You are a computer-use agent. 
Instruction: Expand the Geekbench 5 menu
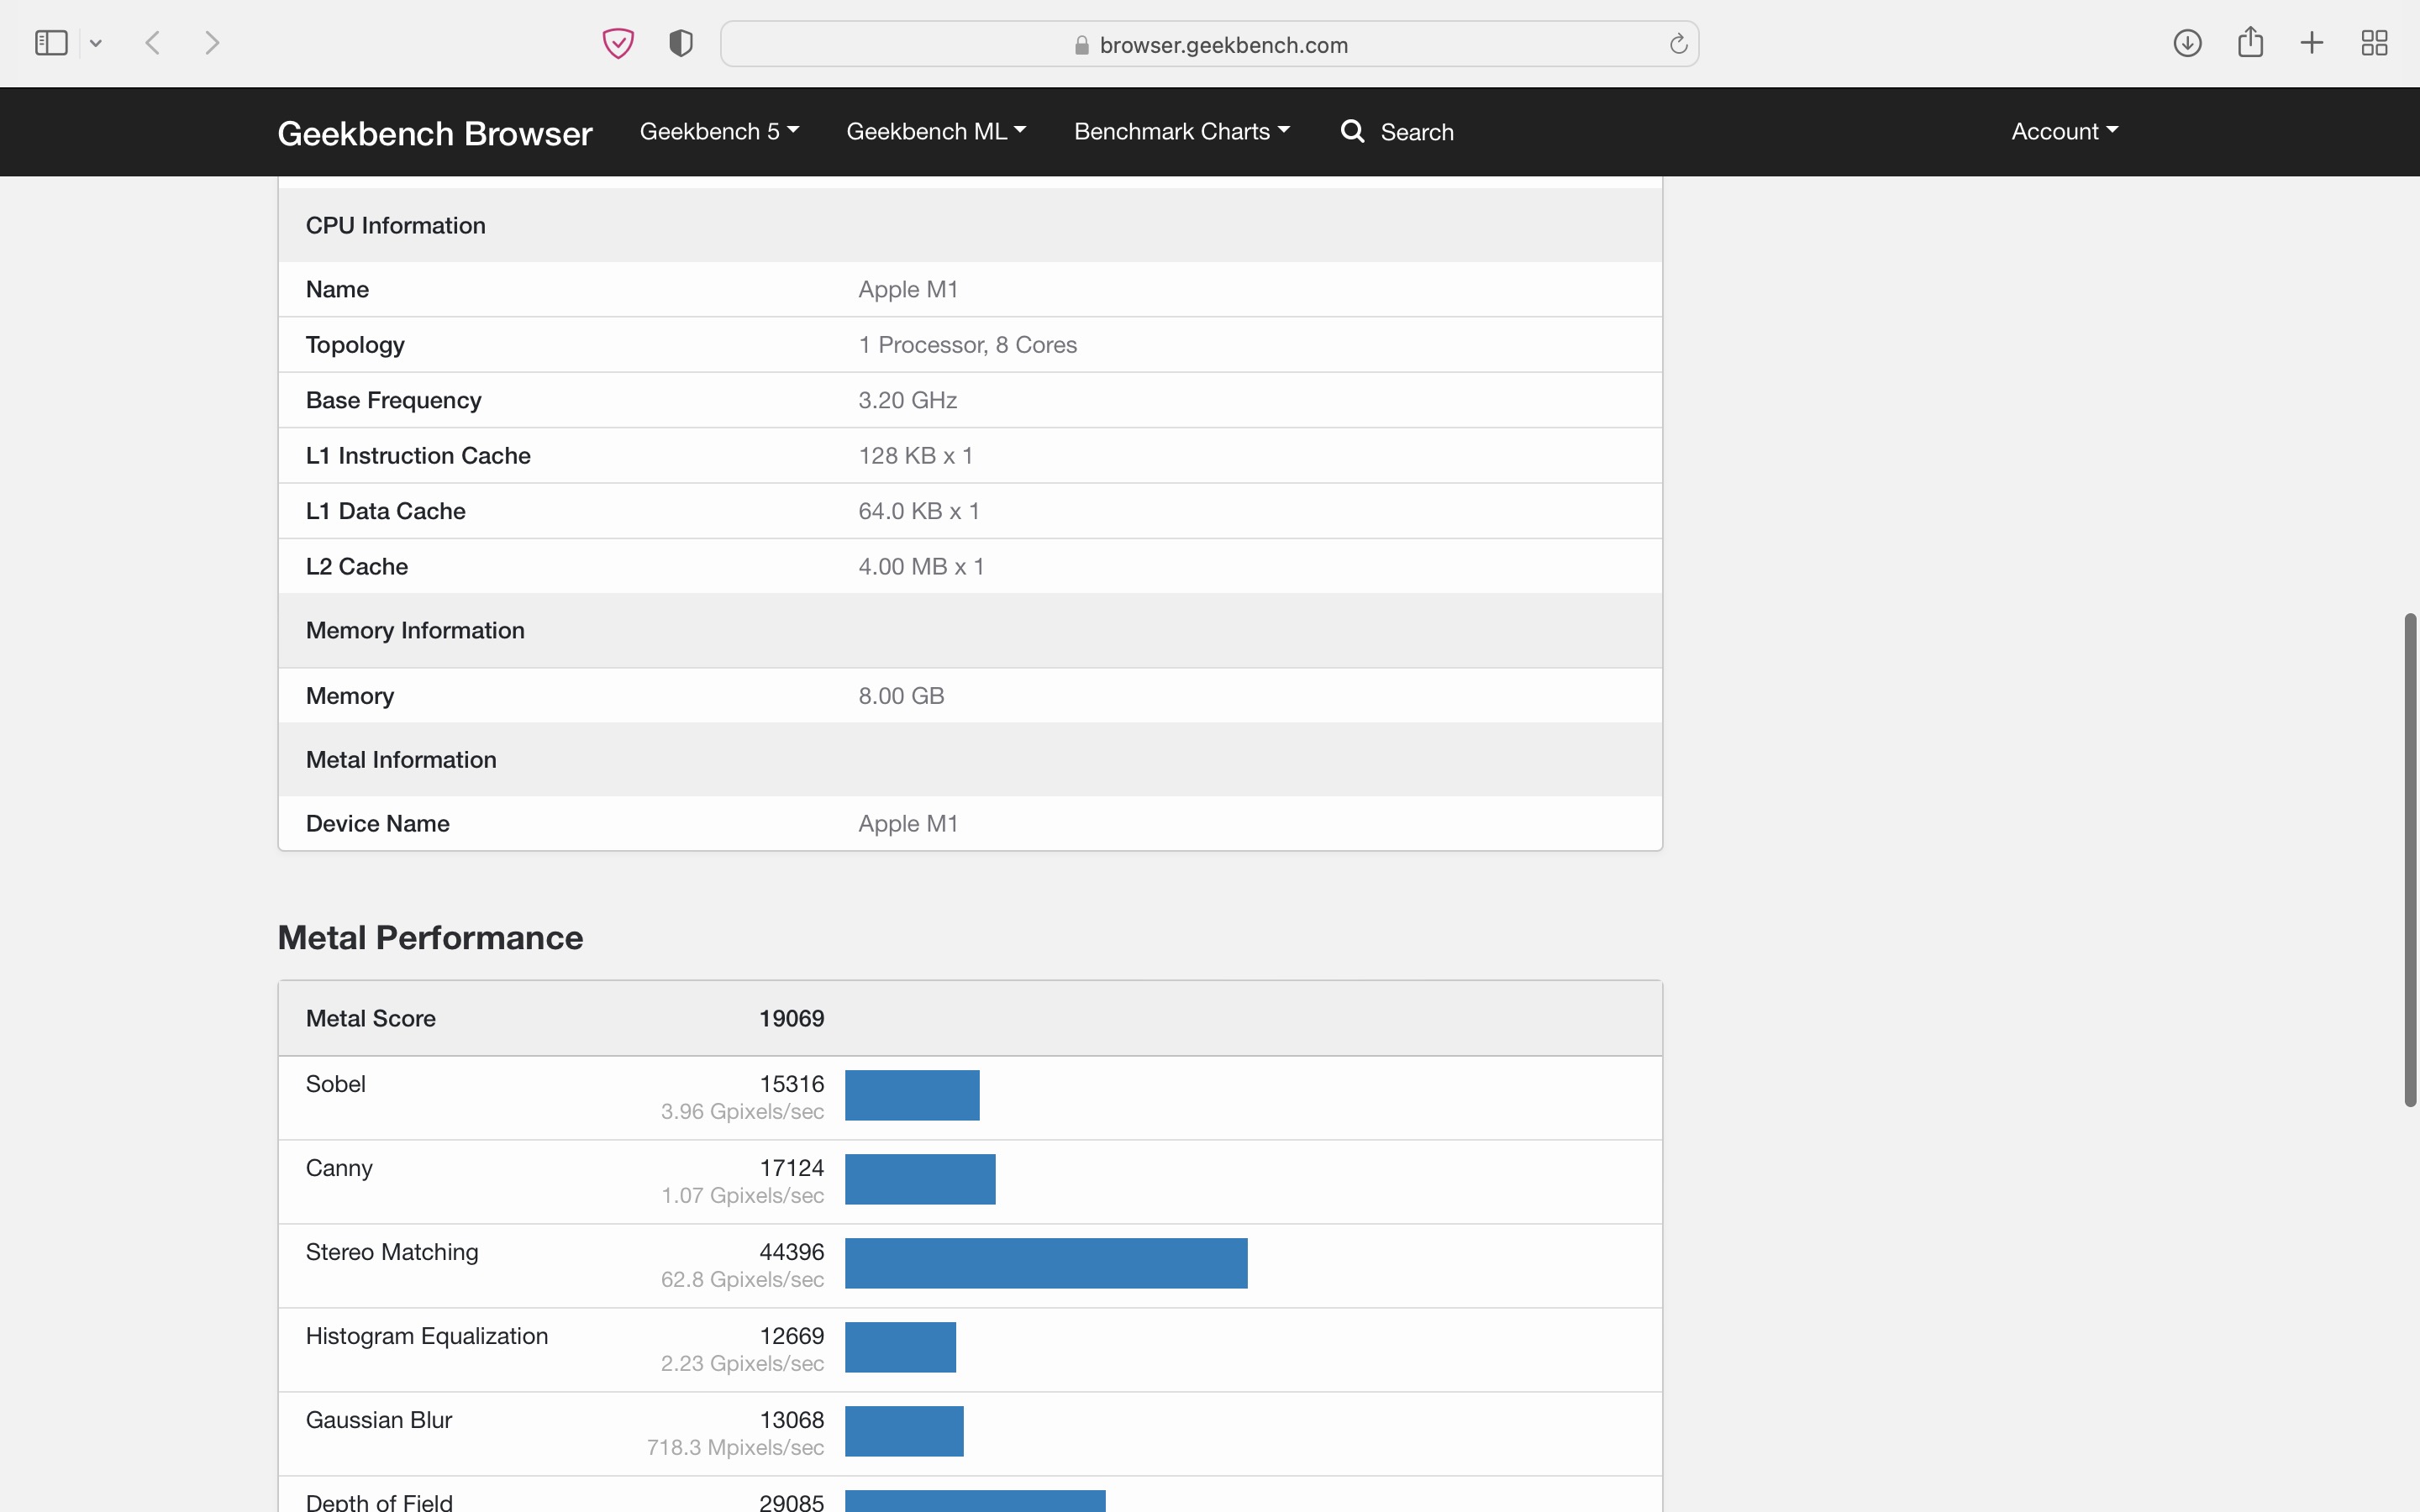pos(719,132)
